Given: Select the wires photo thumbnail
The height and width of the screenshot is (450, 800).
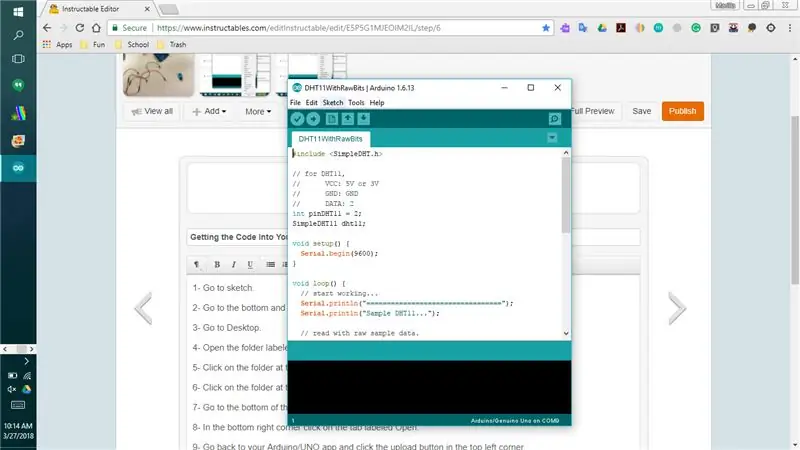Looking at the screenshot, I should (159, 75).
